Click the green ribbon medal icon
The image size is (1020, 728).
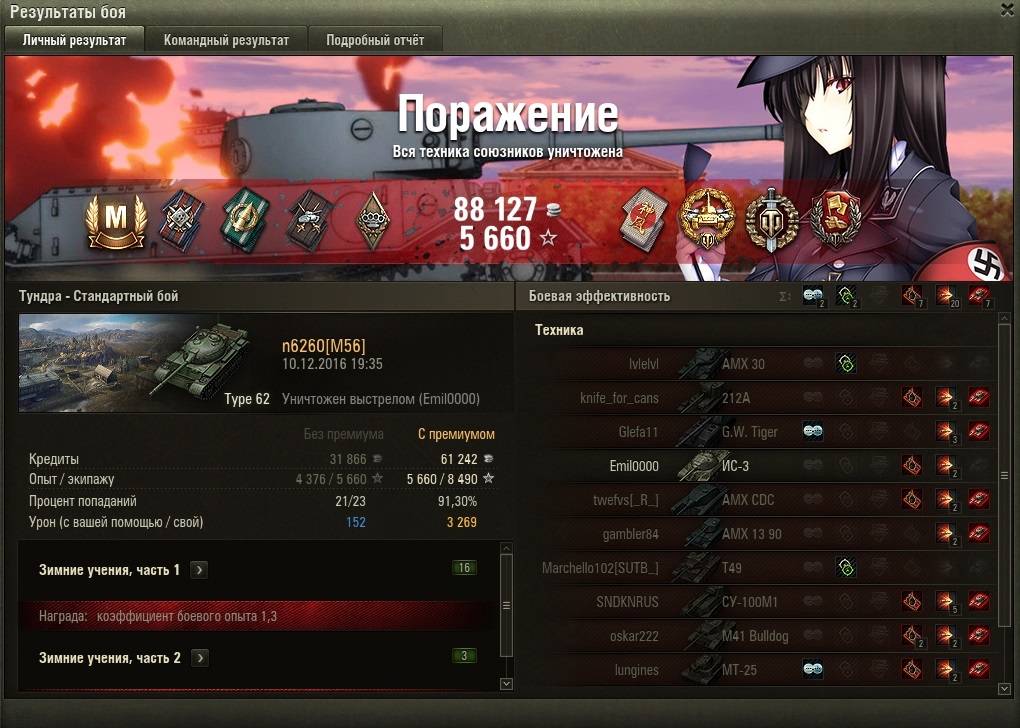point(246,220)
